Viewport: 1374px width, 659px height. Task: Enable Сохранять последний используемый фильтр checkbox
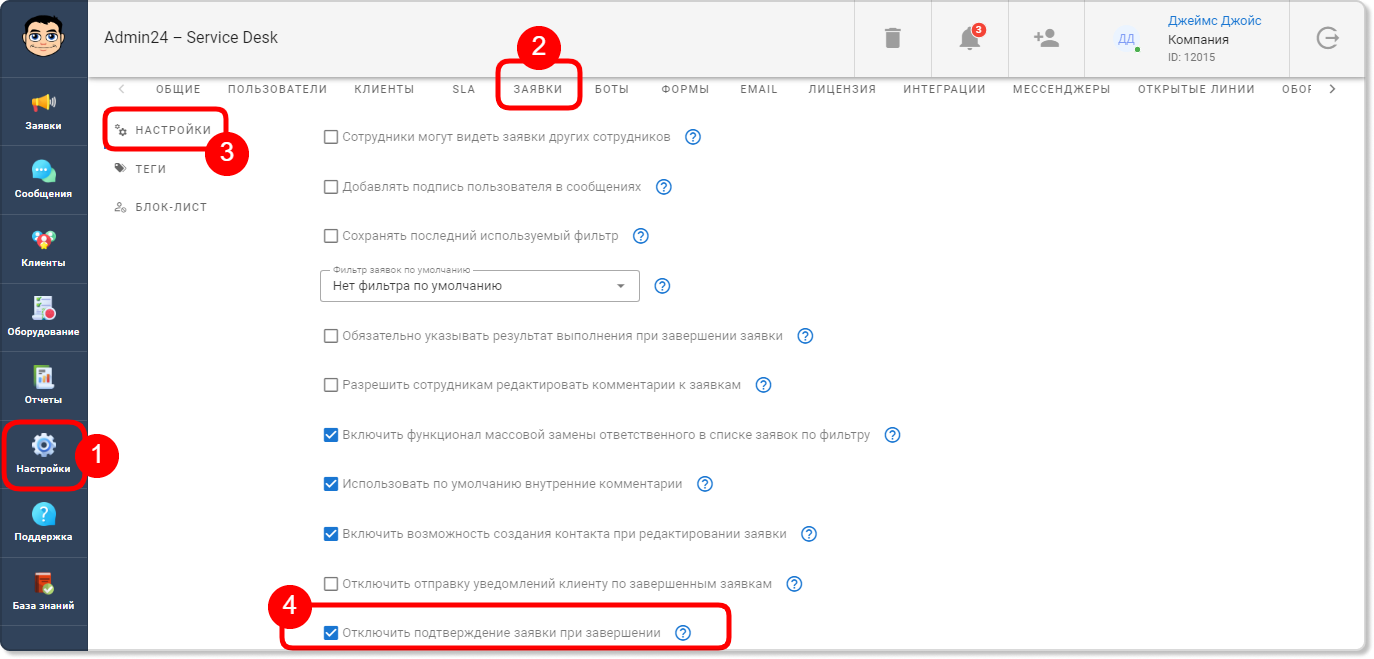[331, 236]
